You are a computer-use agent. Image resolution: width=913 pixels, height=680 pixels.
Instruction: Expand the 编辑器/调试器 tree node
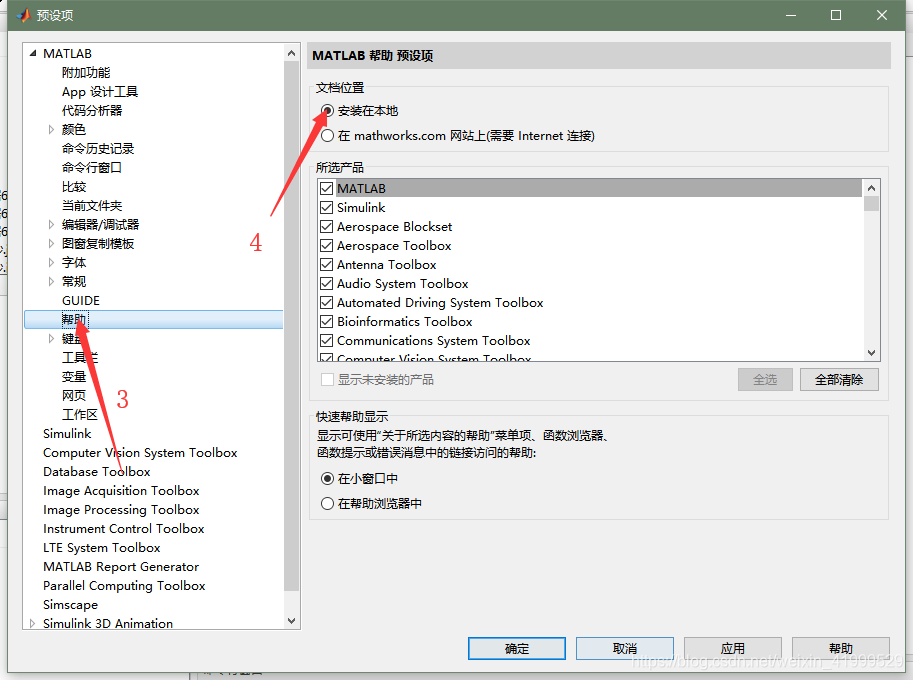point(51,225)
